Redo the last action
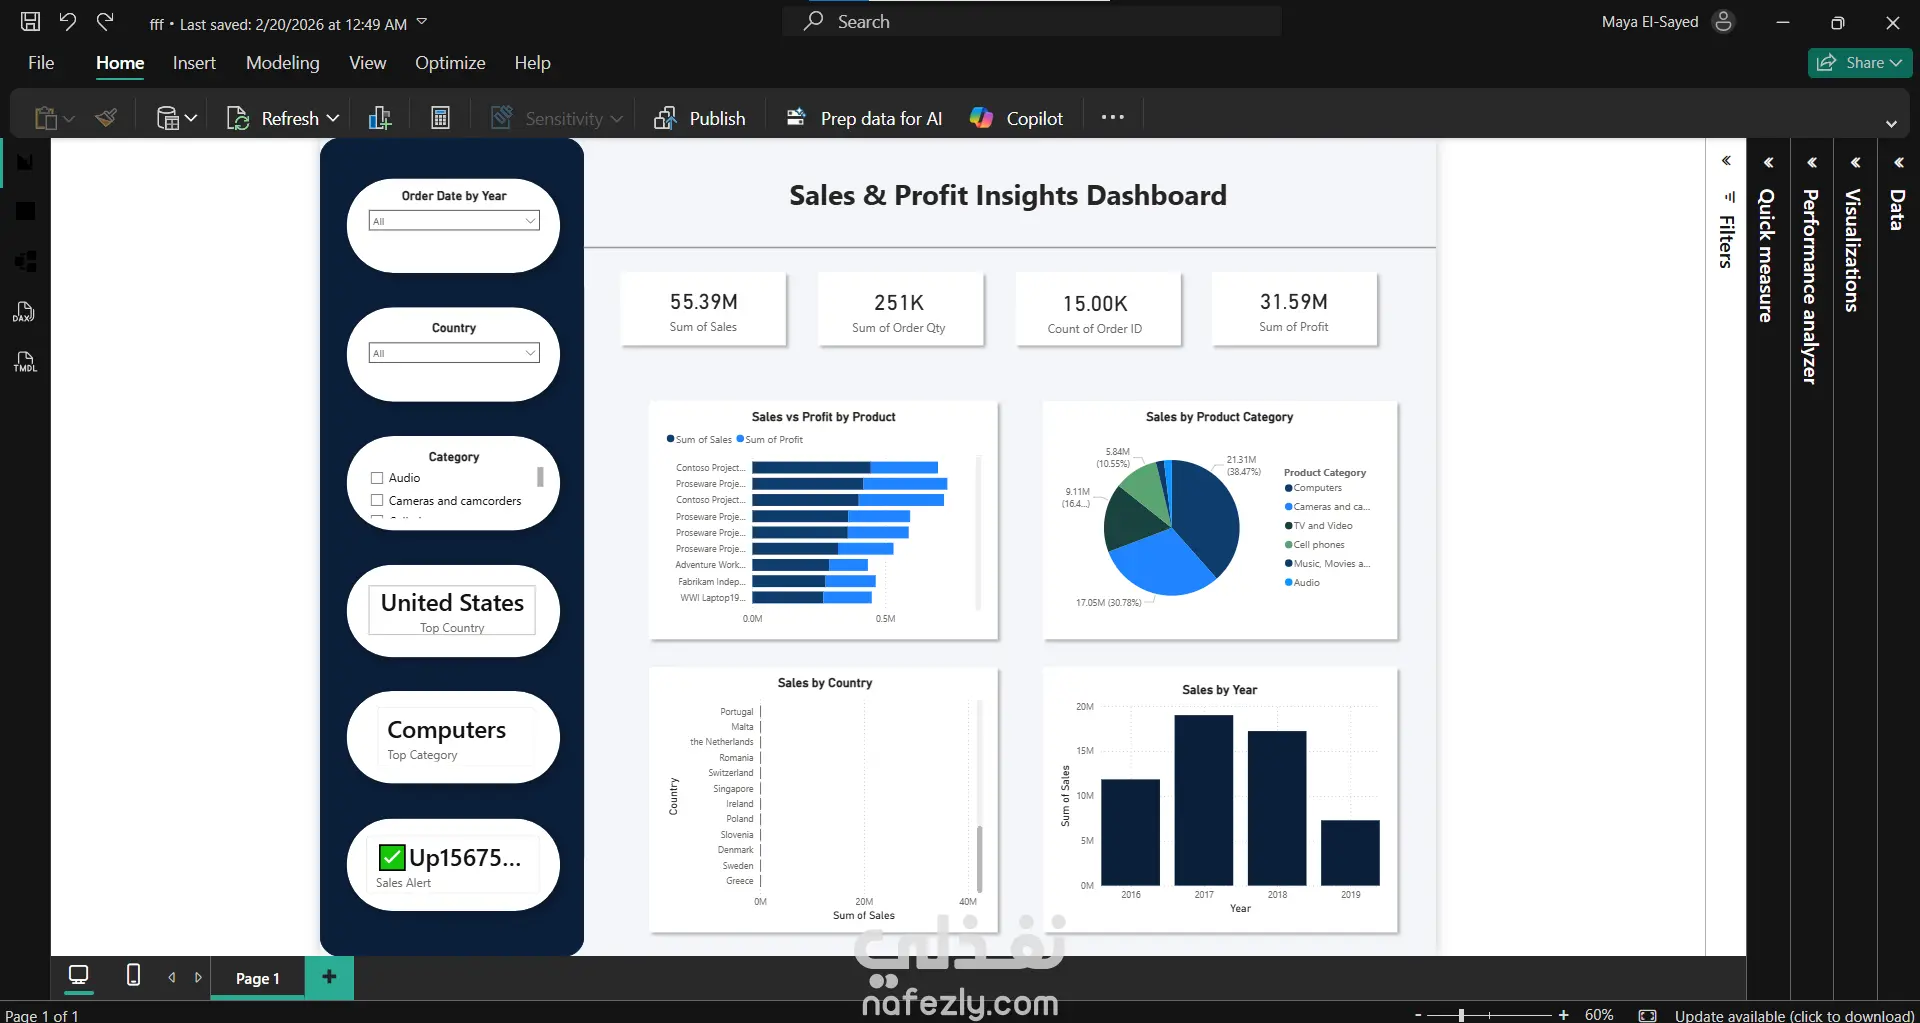1920x1023 pixels. coord(105,21)
